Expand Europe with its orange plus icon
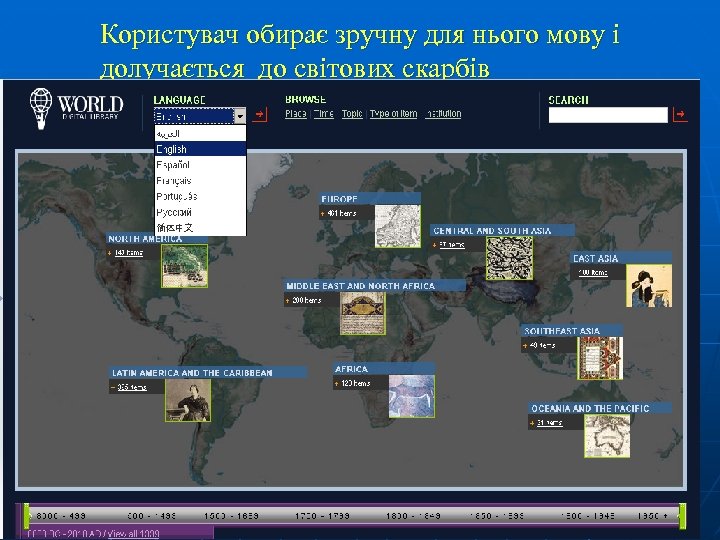This screenshot has height=540, width=720. pyautogui.click(x=322, y=214)
